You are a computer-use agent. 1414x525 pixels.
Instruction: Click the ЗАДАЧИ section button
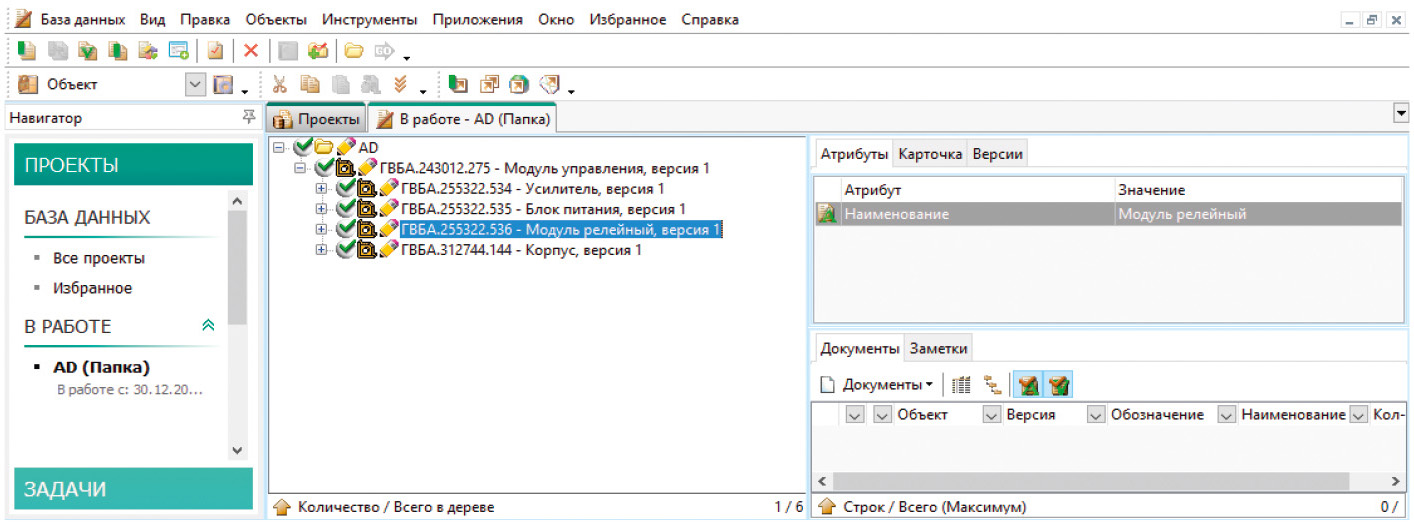(133, 489)
